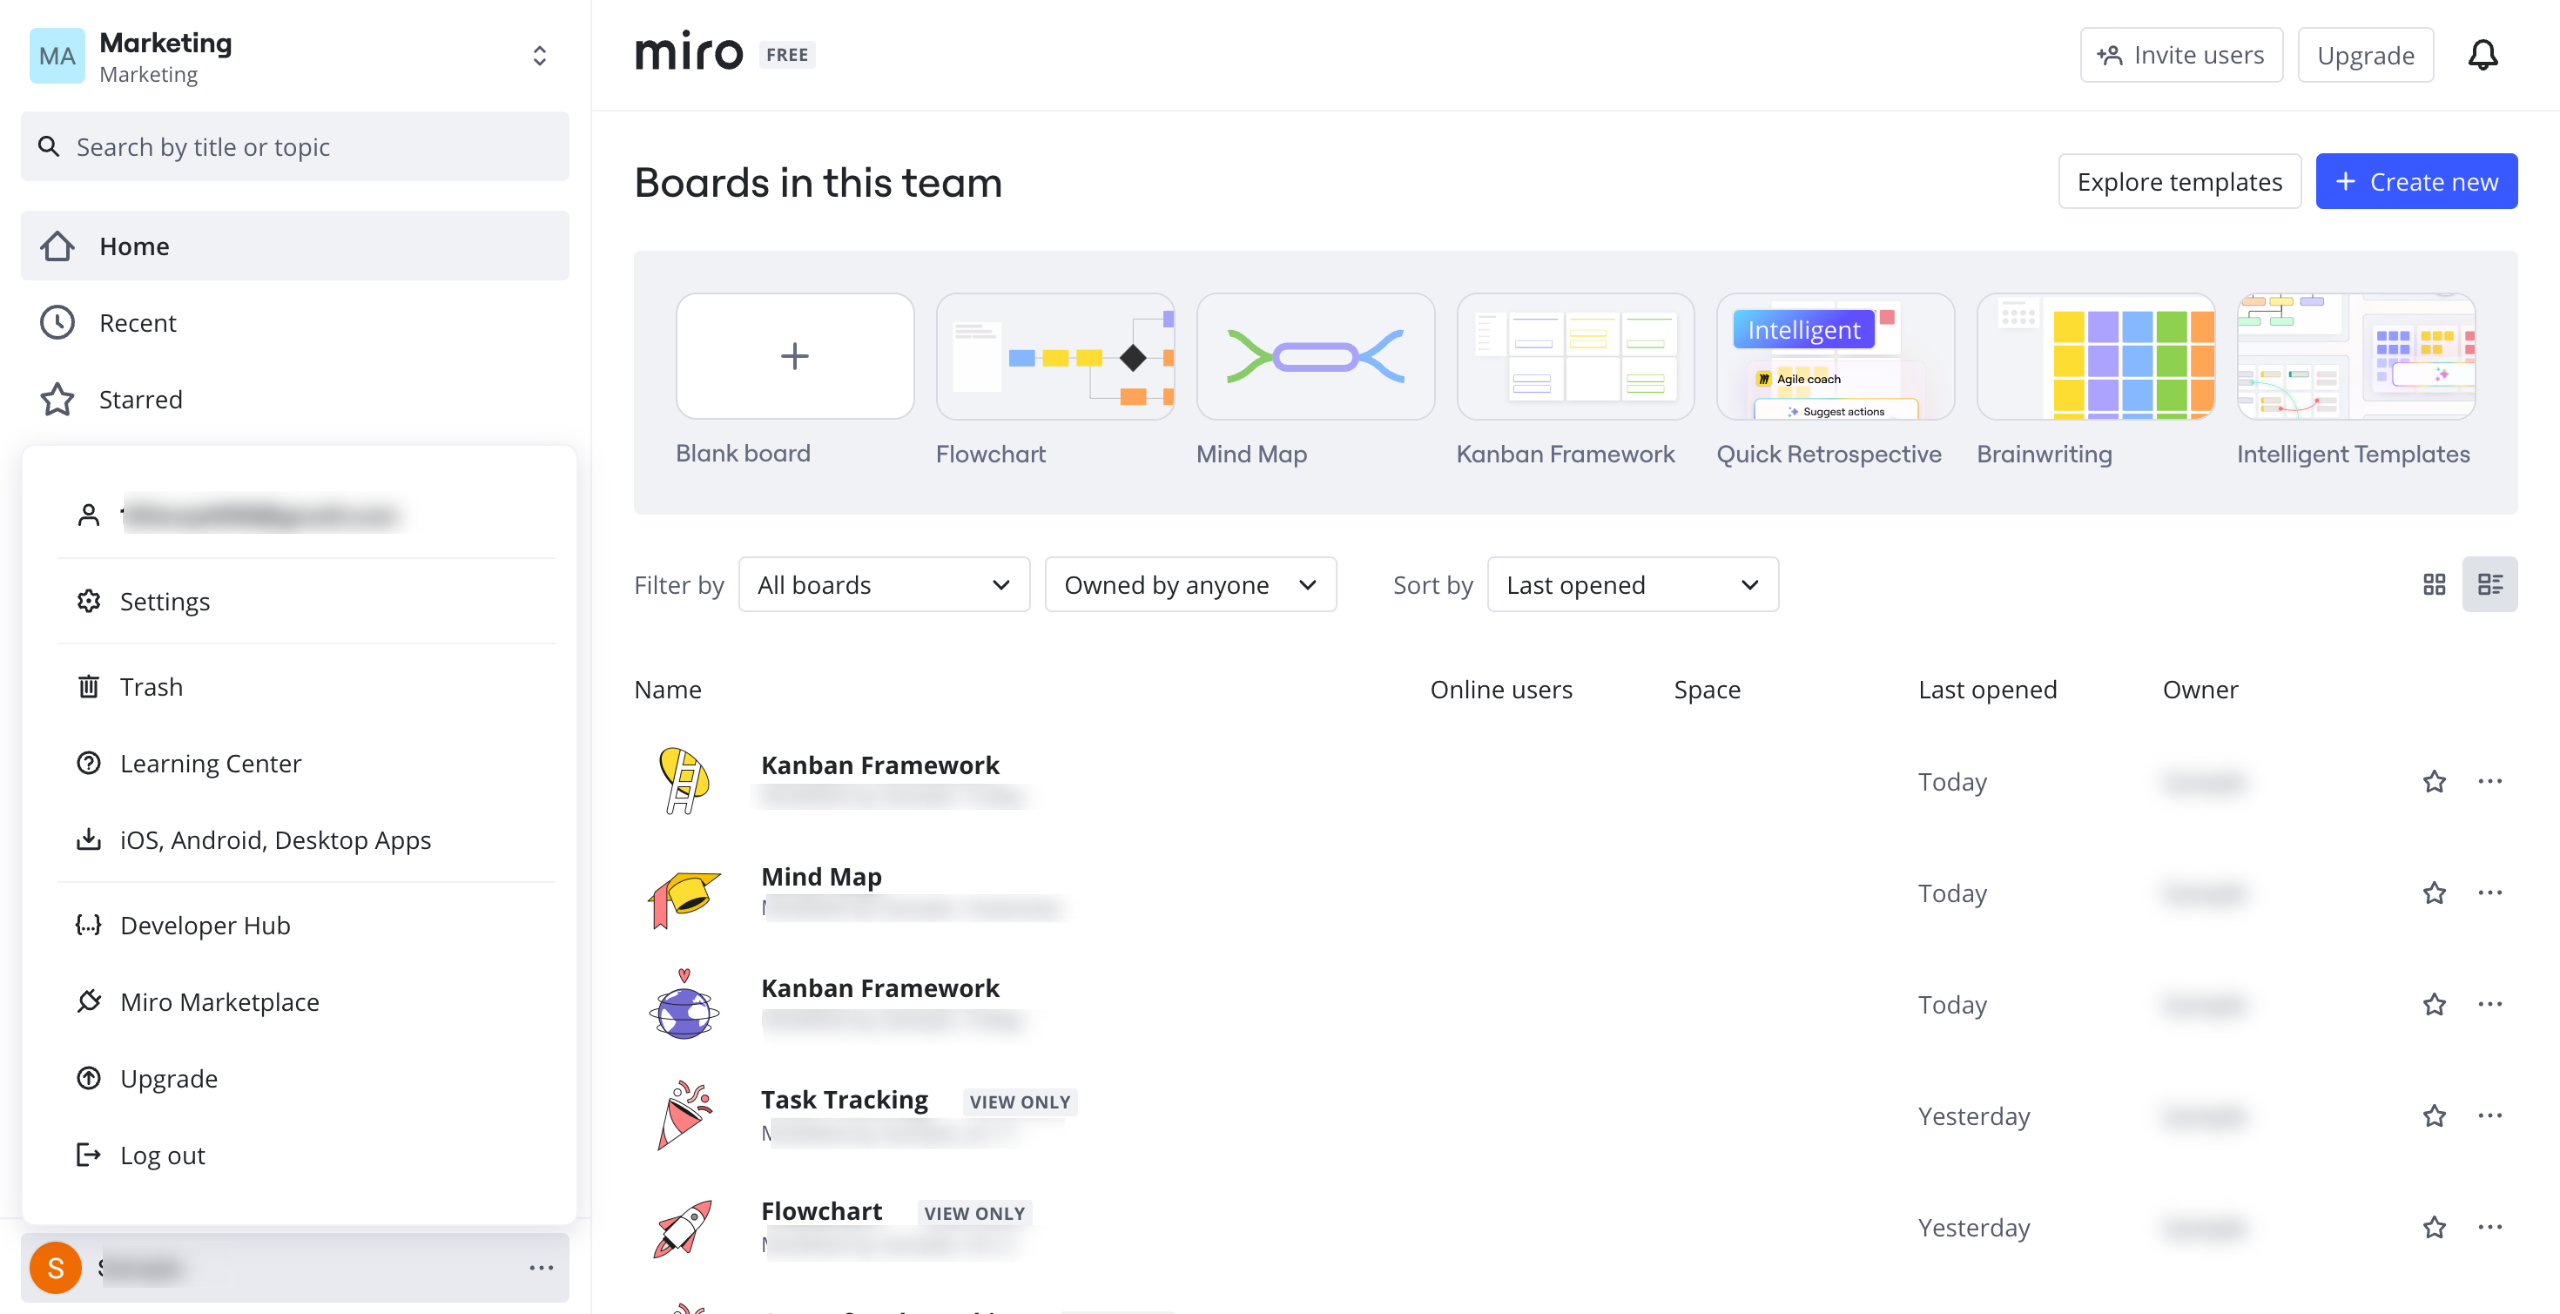Image resolution: width=2560 pixels, height=1314 pixels.
Task: Expand the All boards filter dropdown
Action: tap(884, 585)
